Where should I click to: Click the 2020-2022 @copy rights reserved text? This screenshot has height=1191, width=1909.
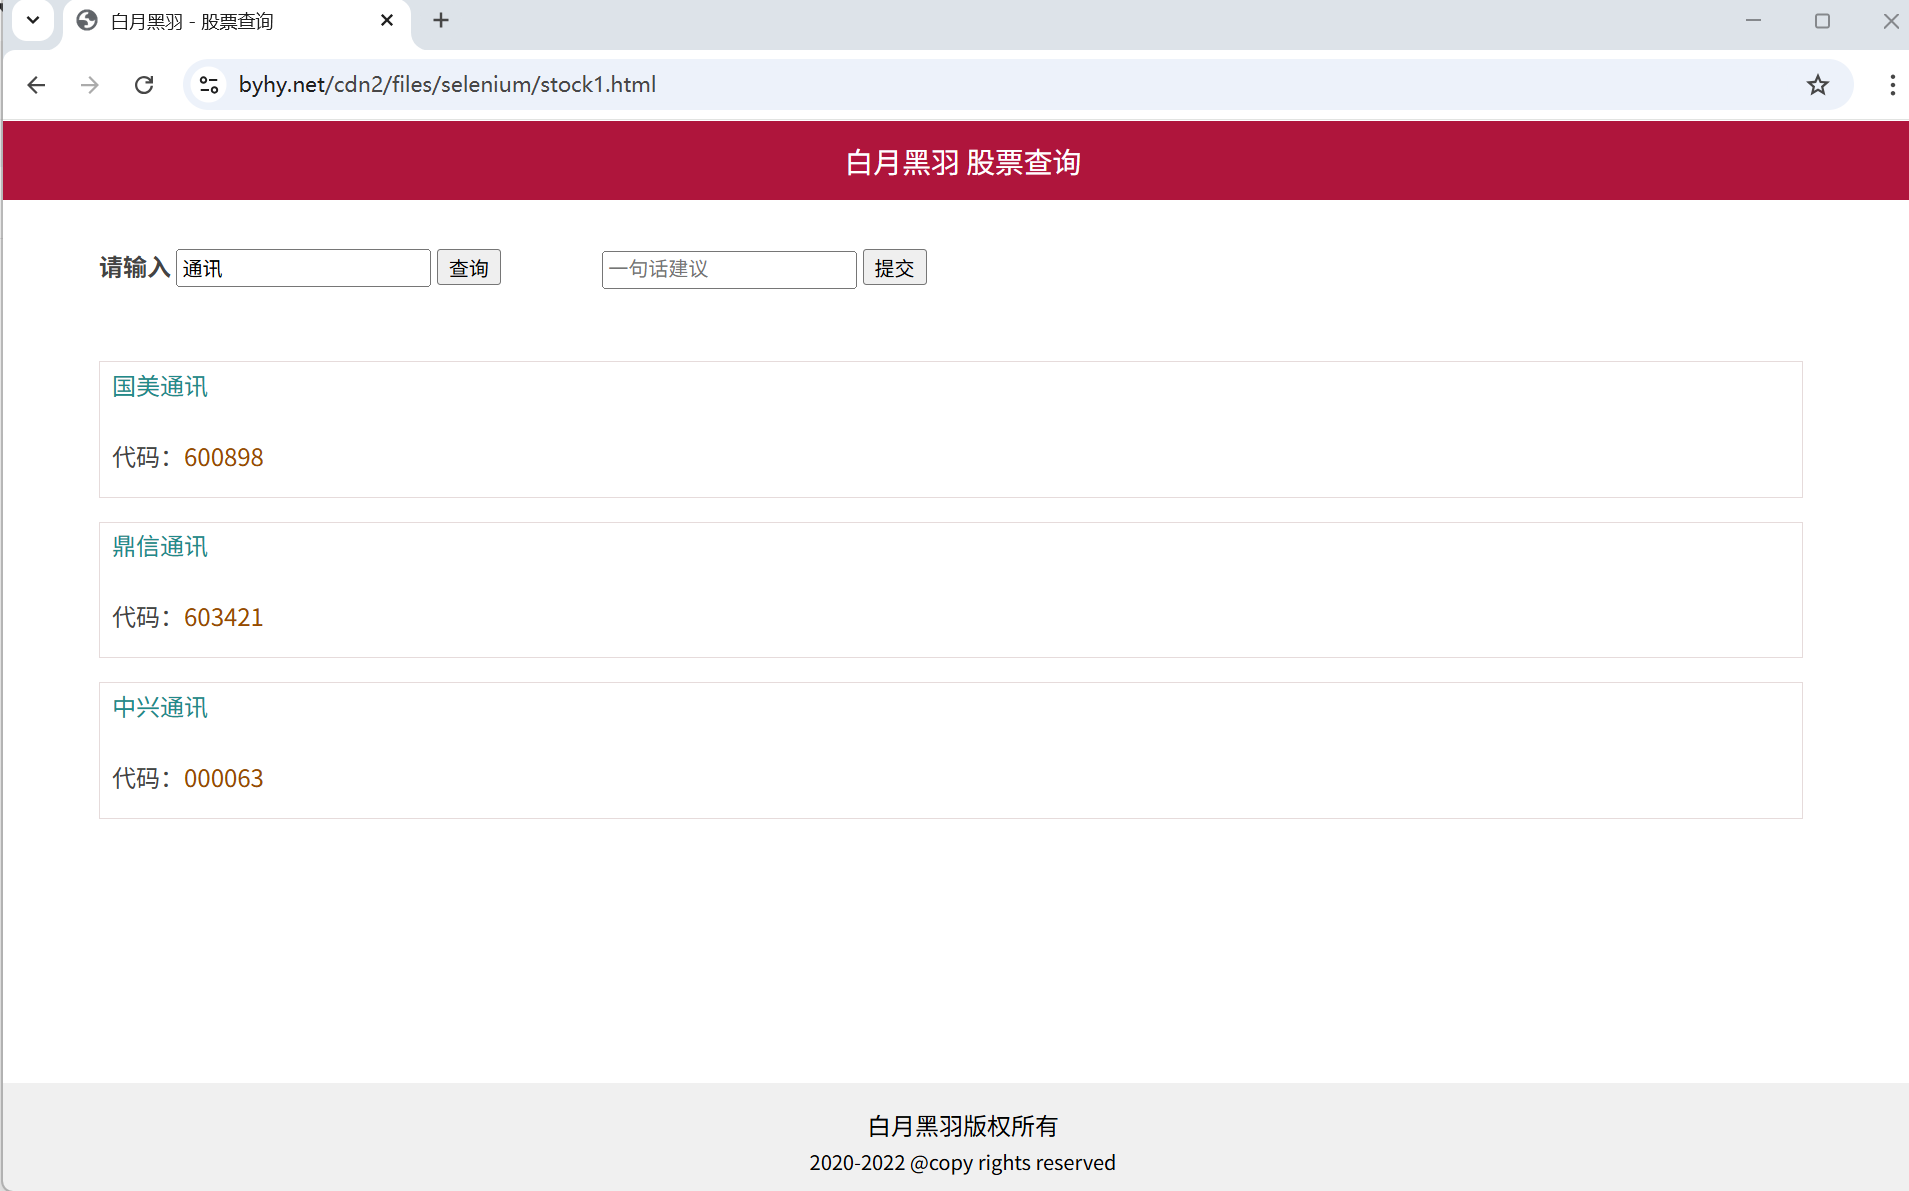(x=962, y=1163)
